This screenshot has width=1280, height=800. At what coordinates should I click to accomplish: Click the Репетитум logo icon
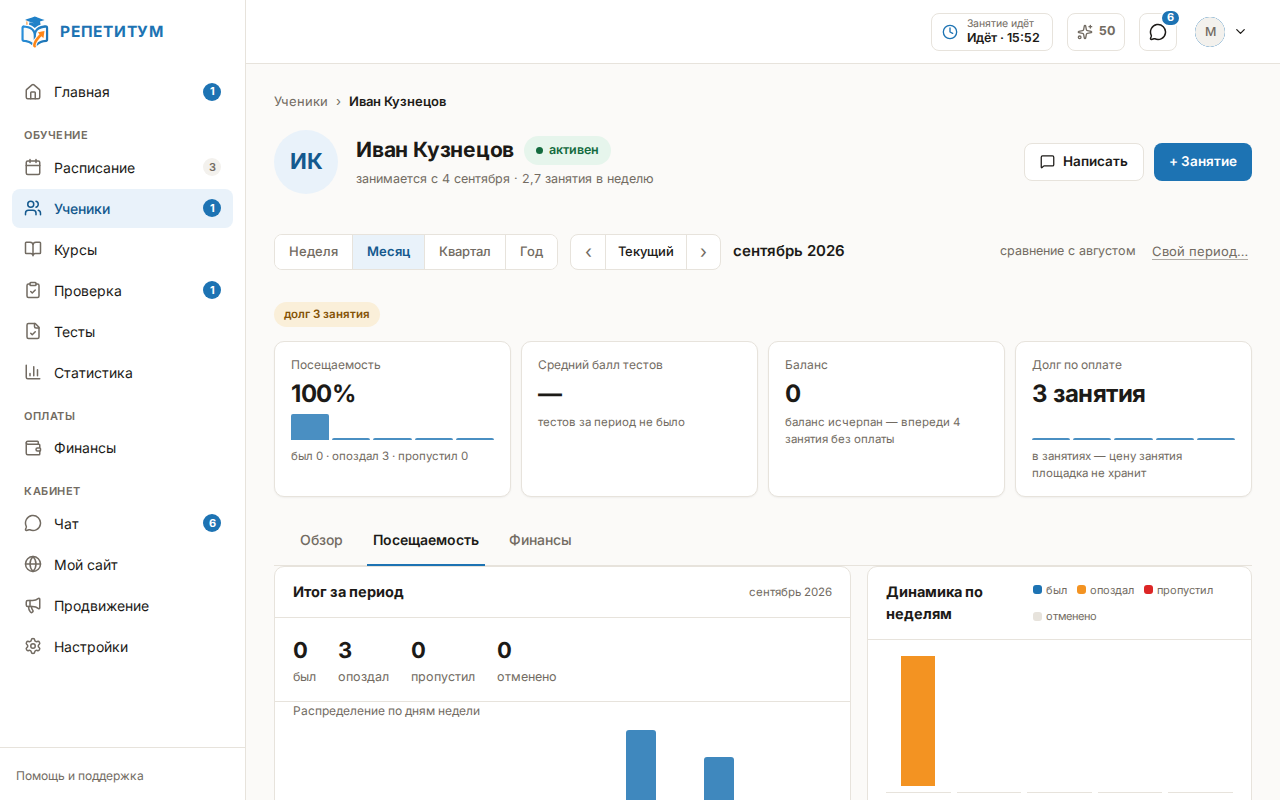(x=34, y=32)
